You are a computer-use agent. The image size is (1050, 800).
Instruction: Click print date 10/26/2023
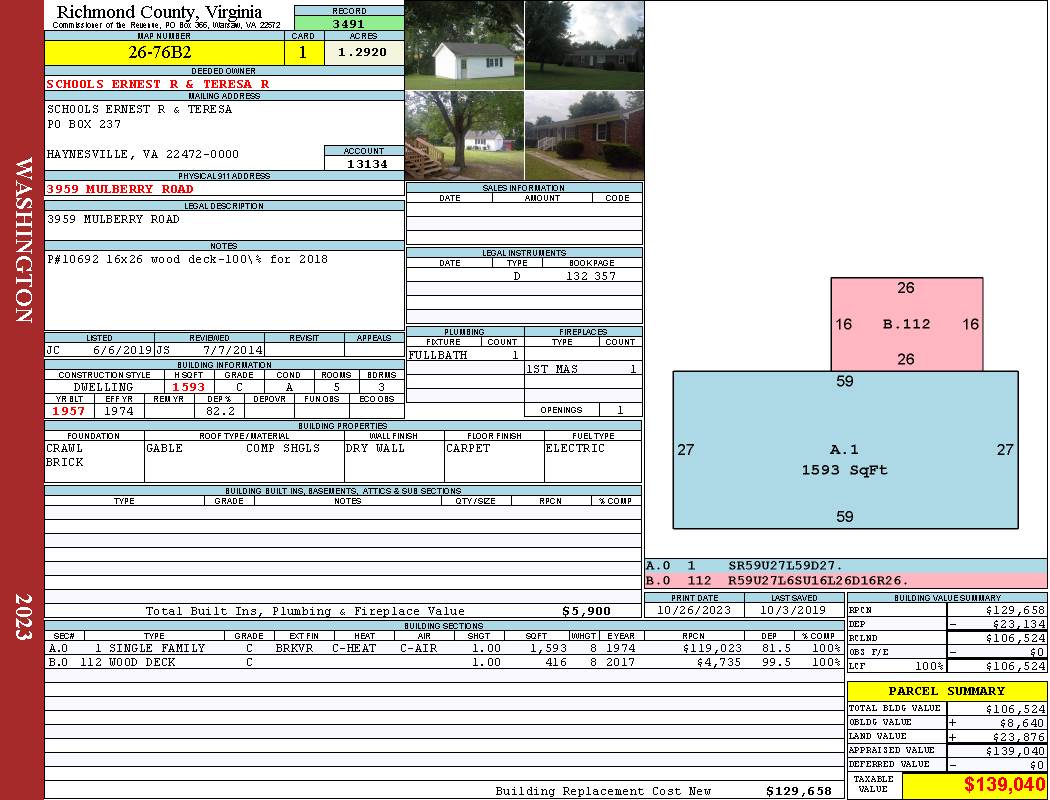click(694, 610)
